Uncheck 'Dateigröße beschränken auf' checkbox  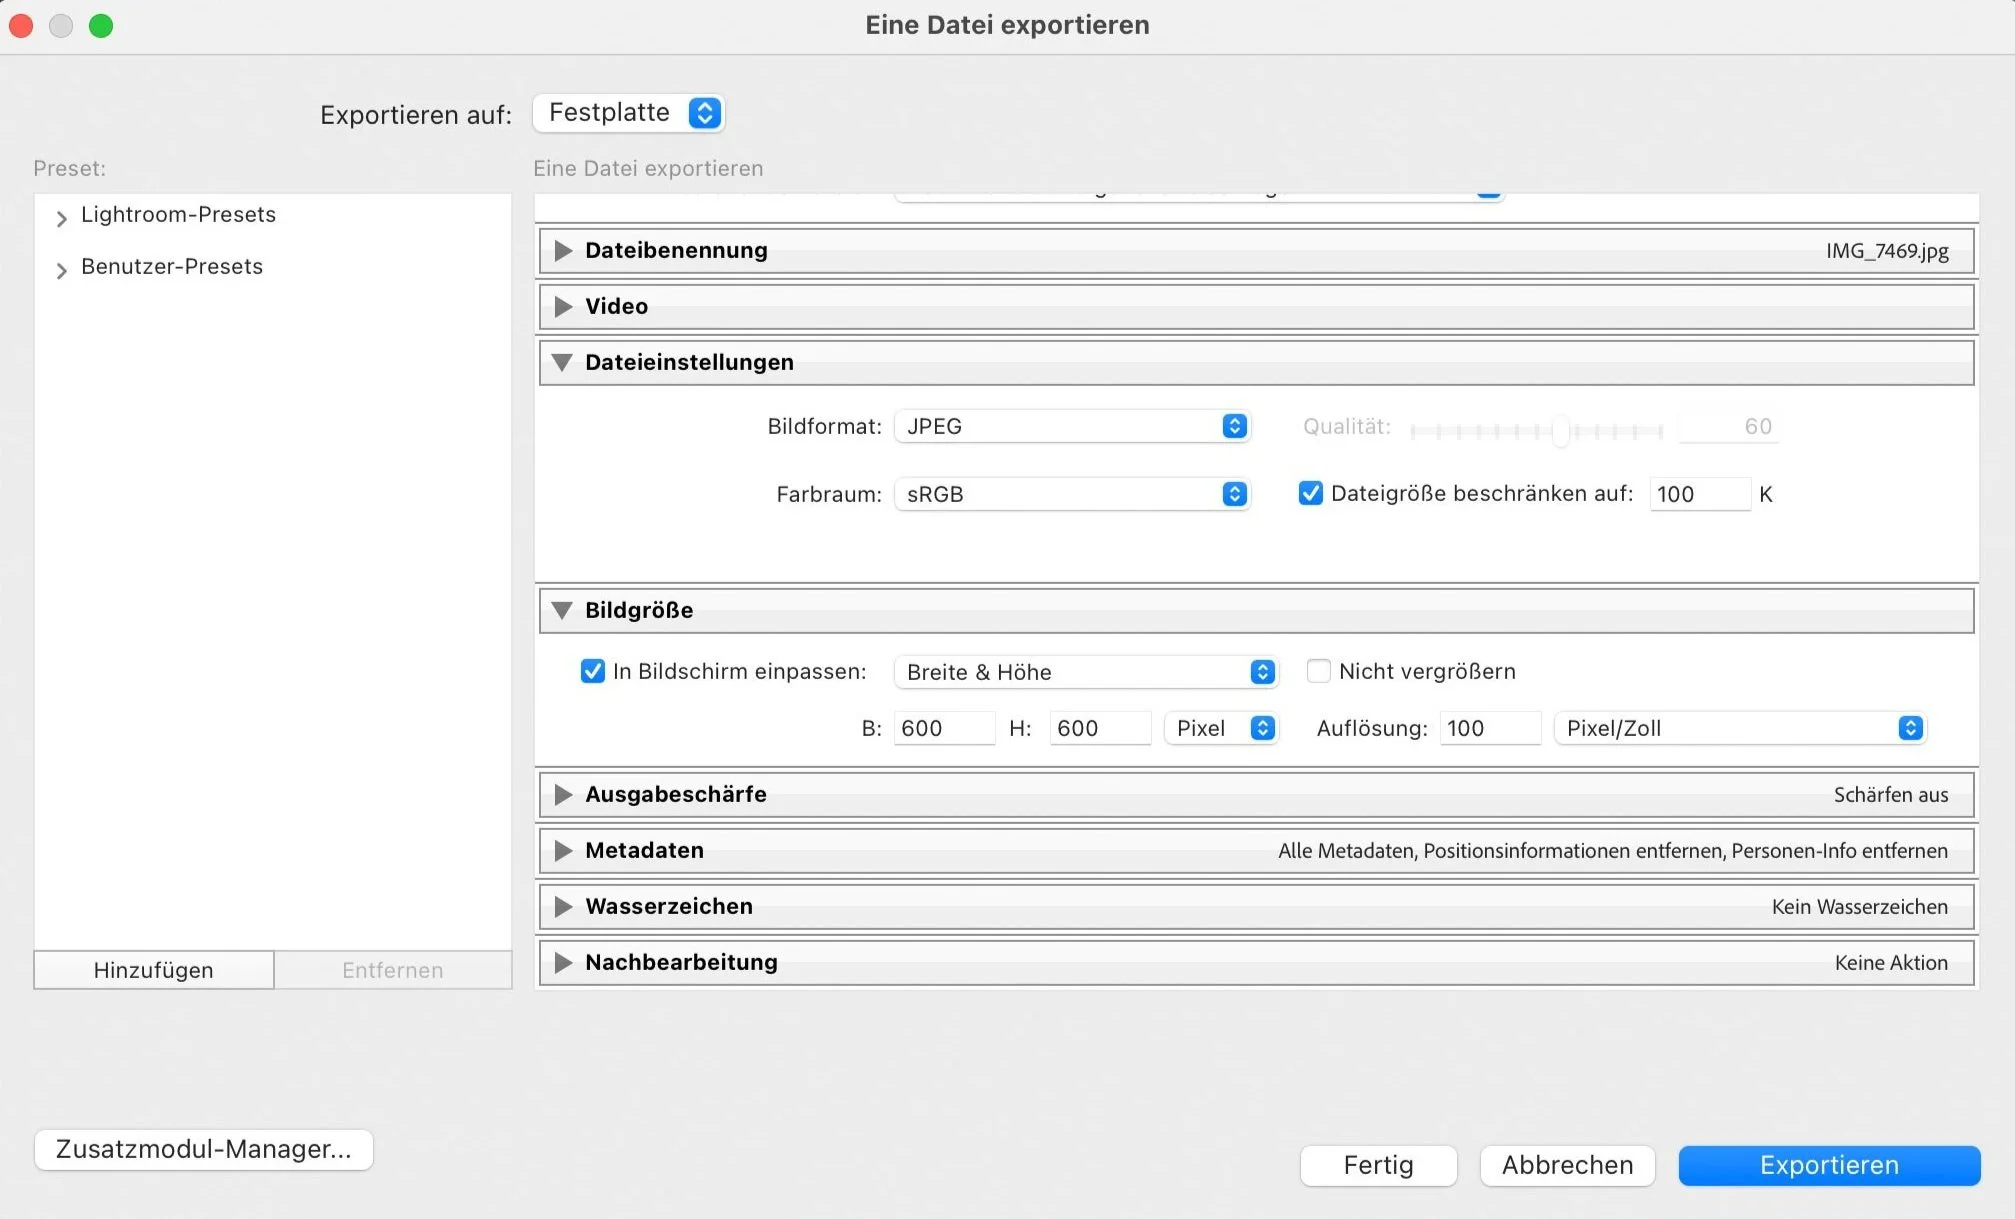tap(1310, 493)
